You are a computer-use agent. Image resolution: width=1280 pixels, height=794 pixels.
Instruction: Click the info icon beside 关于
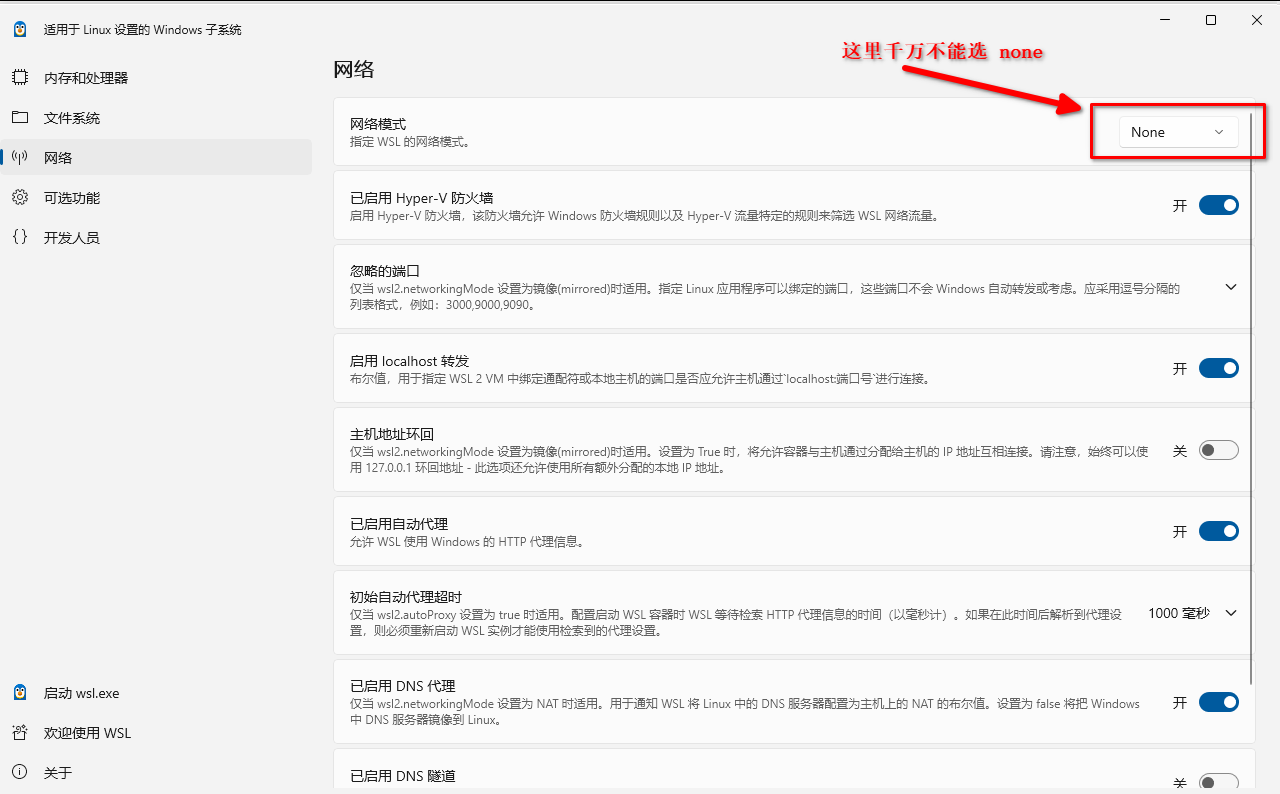20,772
